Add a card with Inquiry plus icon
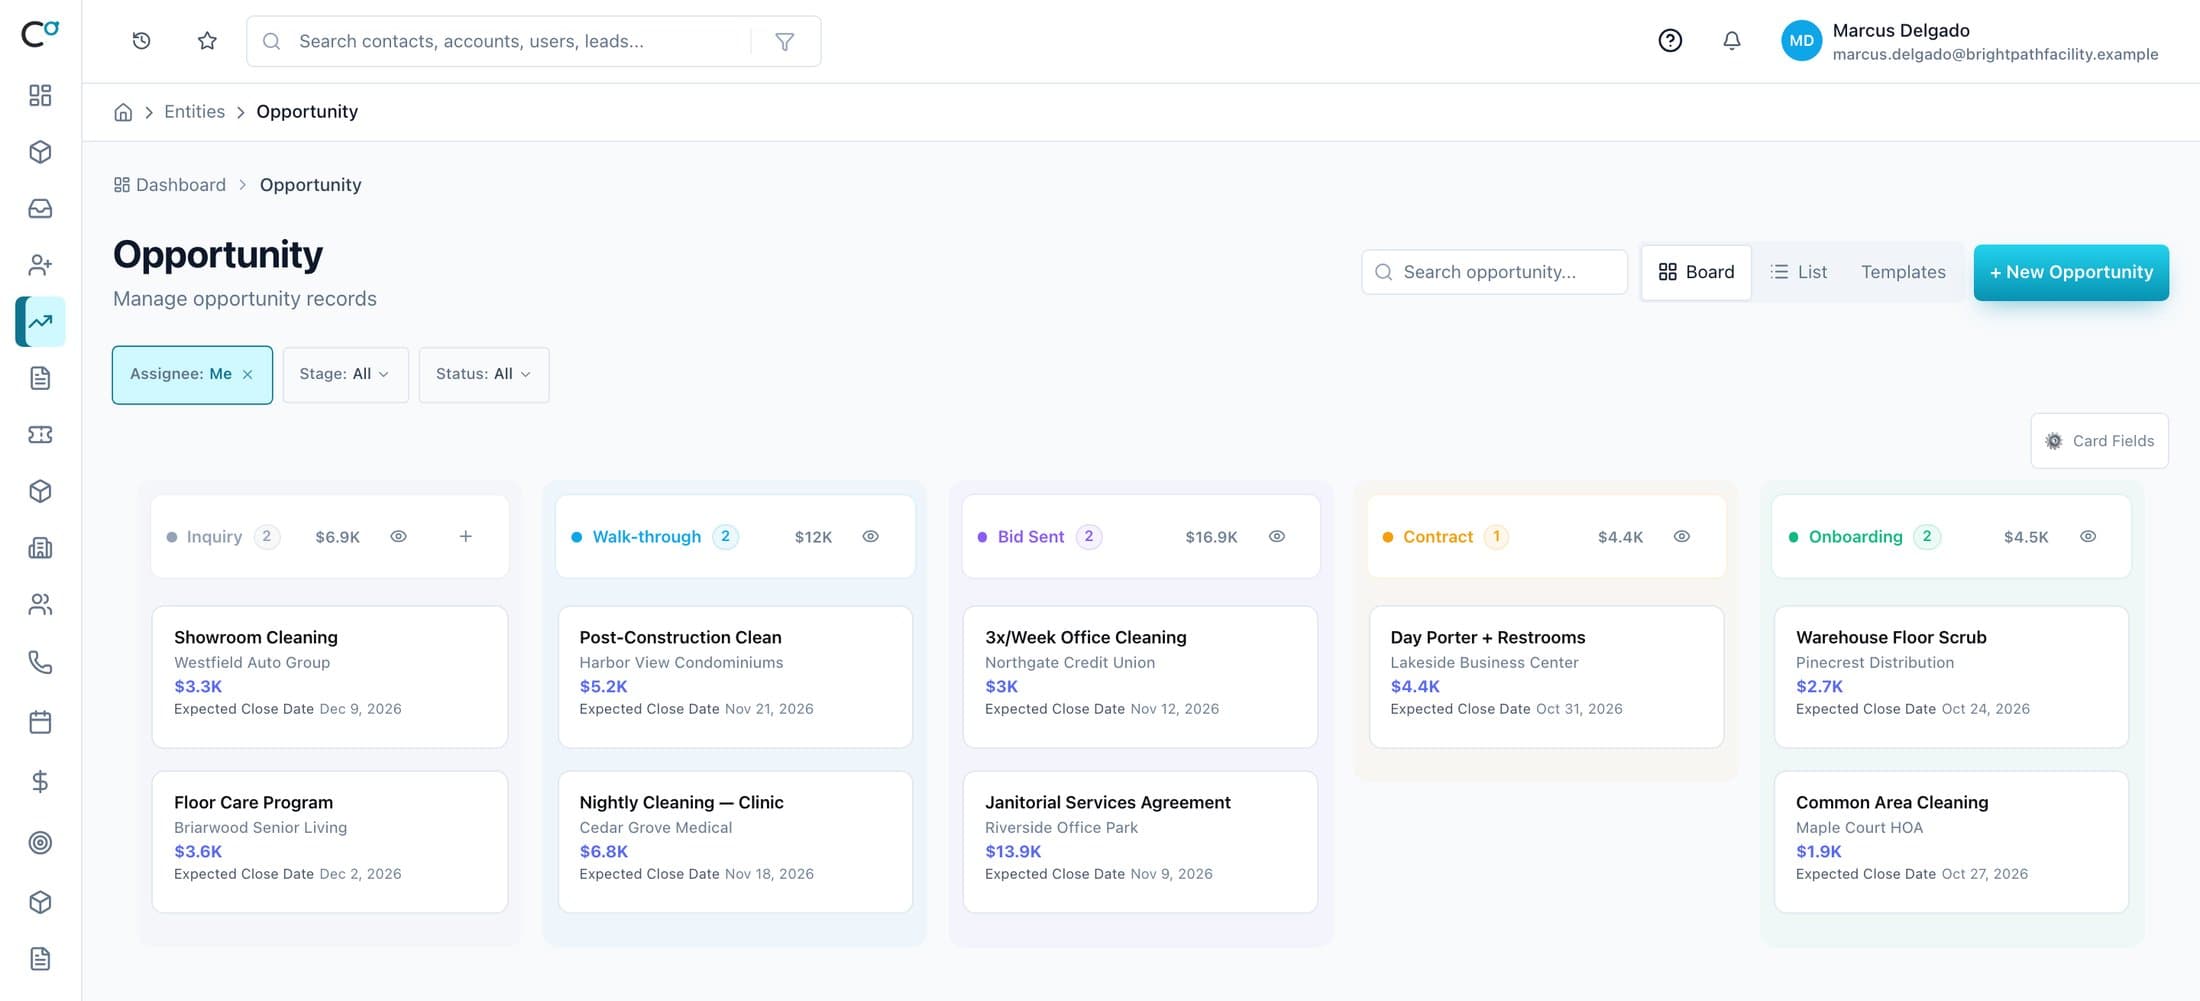2200x1001 pixels. tap(466, 537)
